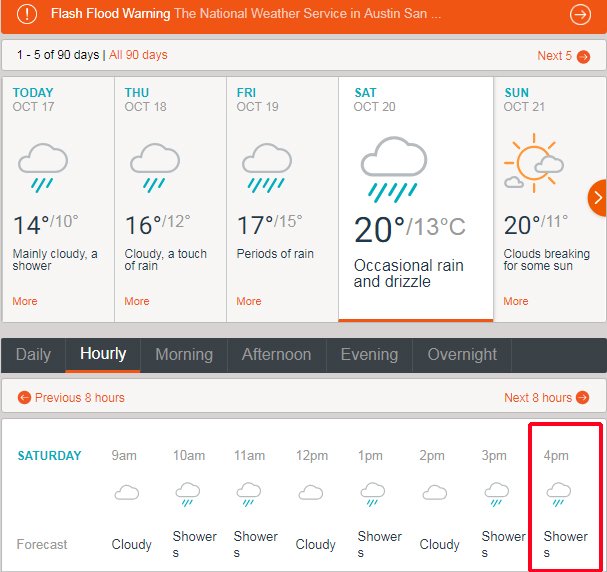Image resolution: width=607 pixels, height=572 pixels.
Task: Click the SATURDAY hourly heading
Action: pyautogui.click(x=50, y=456)
